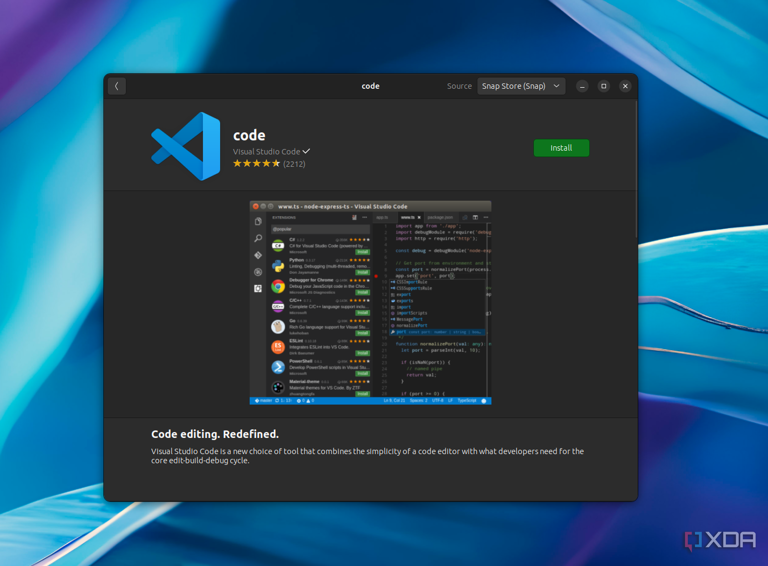Click the Debugger for Chrome extension icon
The width and height of the screenshot is (768, 566).
278,286
